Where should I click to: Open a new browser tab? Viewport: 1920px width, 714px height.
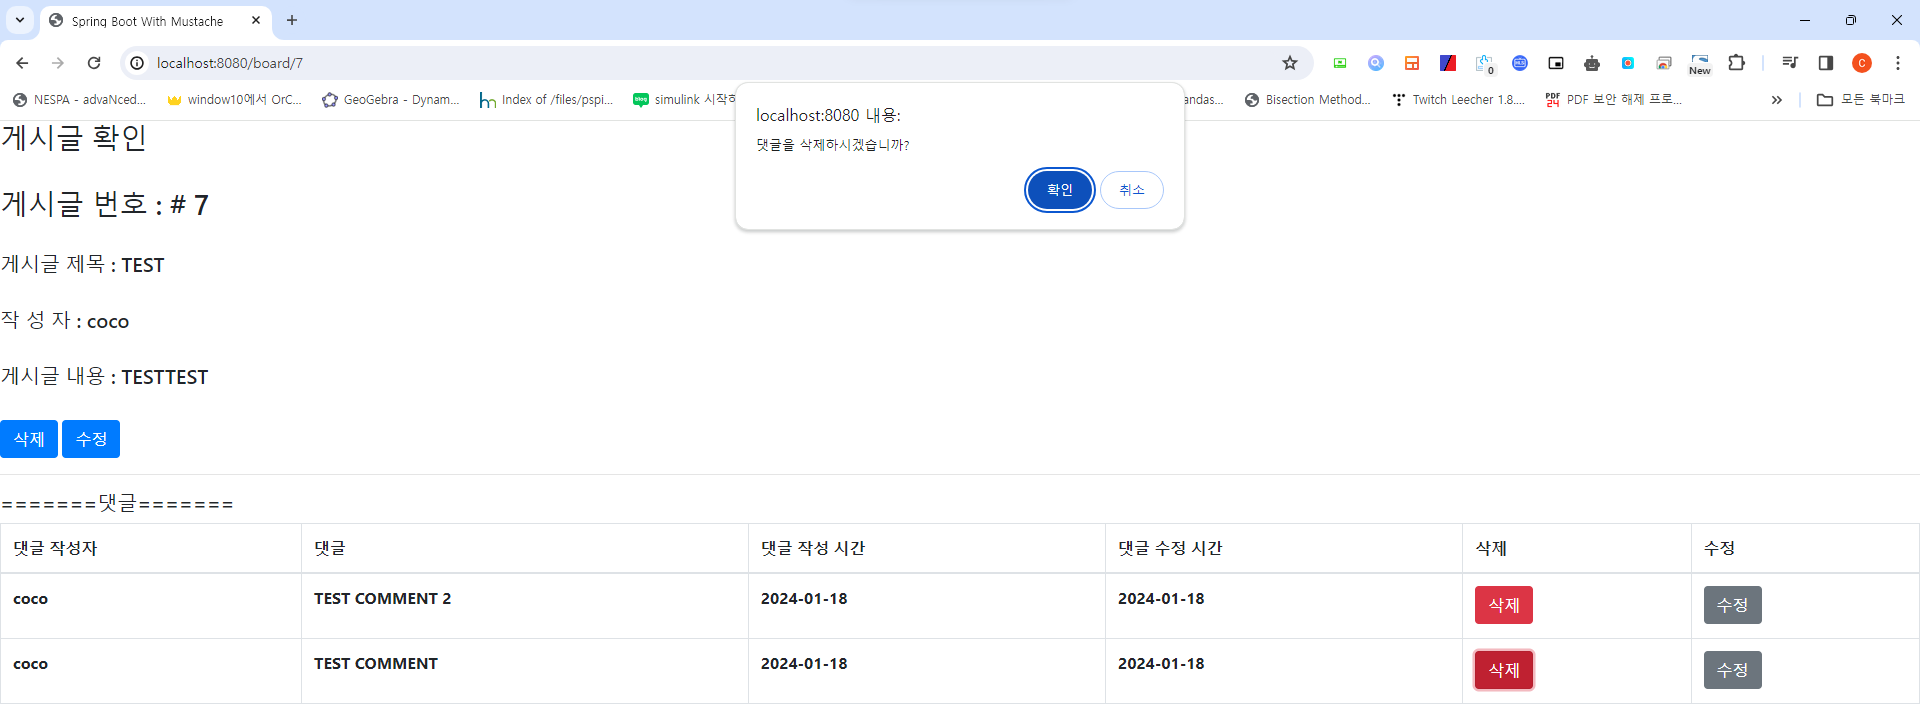click(292, 20)
